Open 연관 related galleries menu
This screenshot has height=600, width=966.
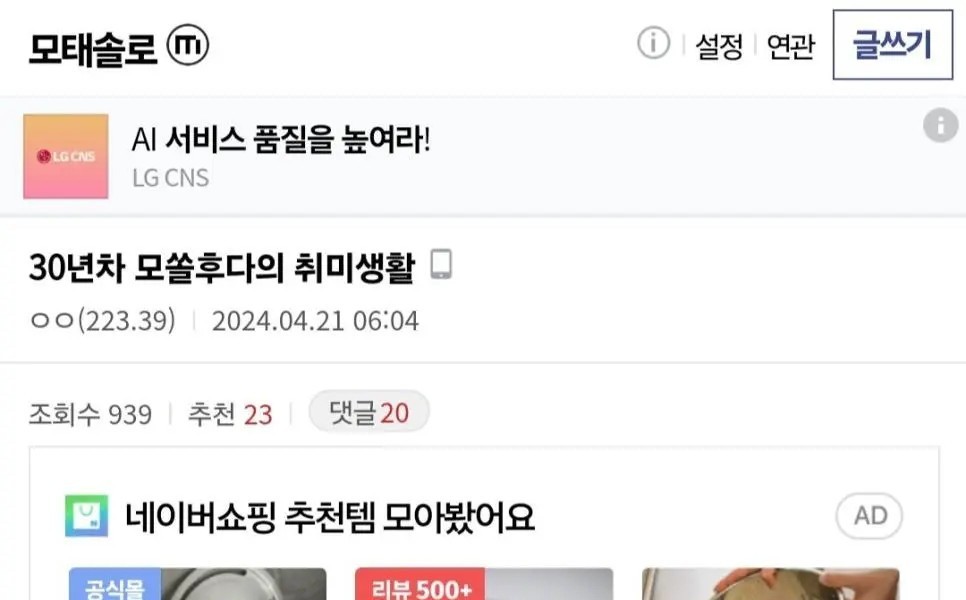790,46
